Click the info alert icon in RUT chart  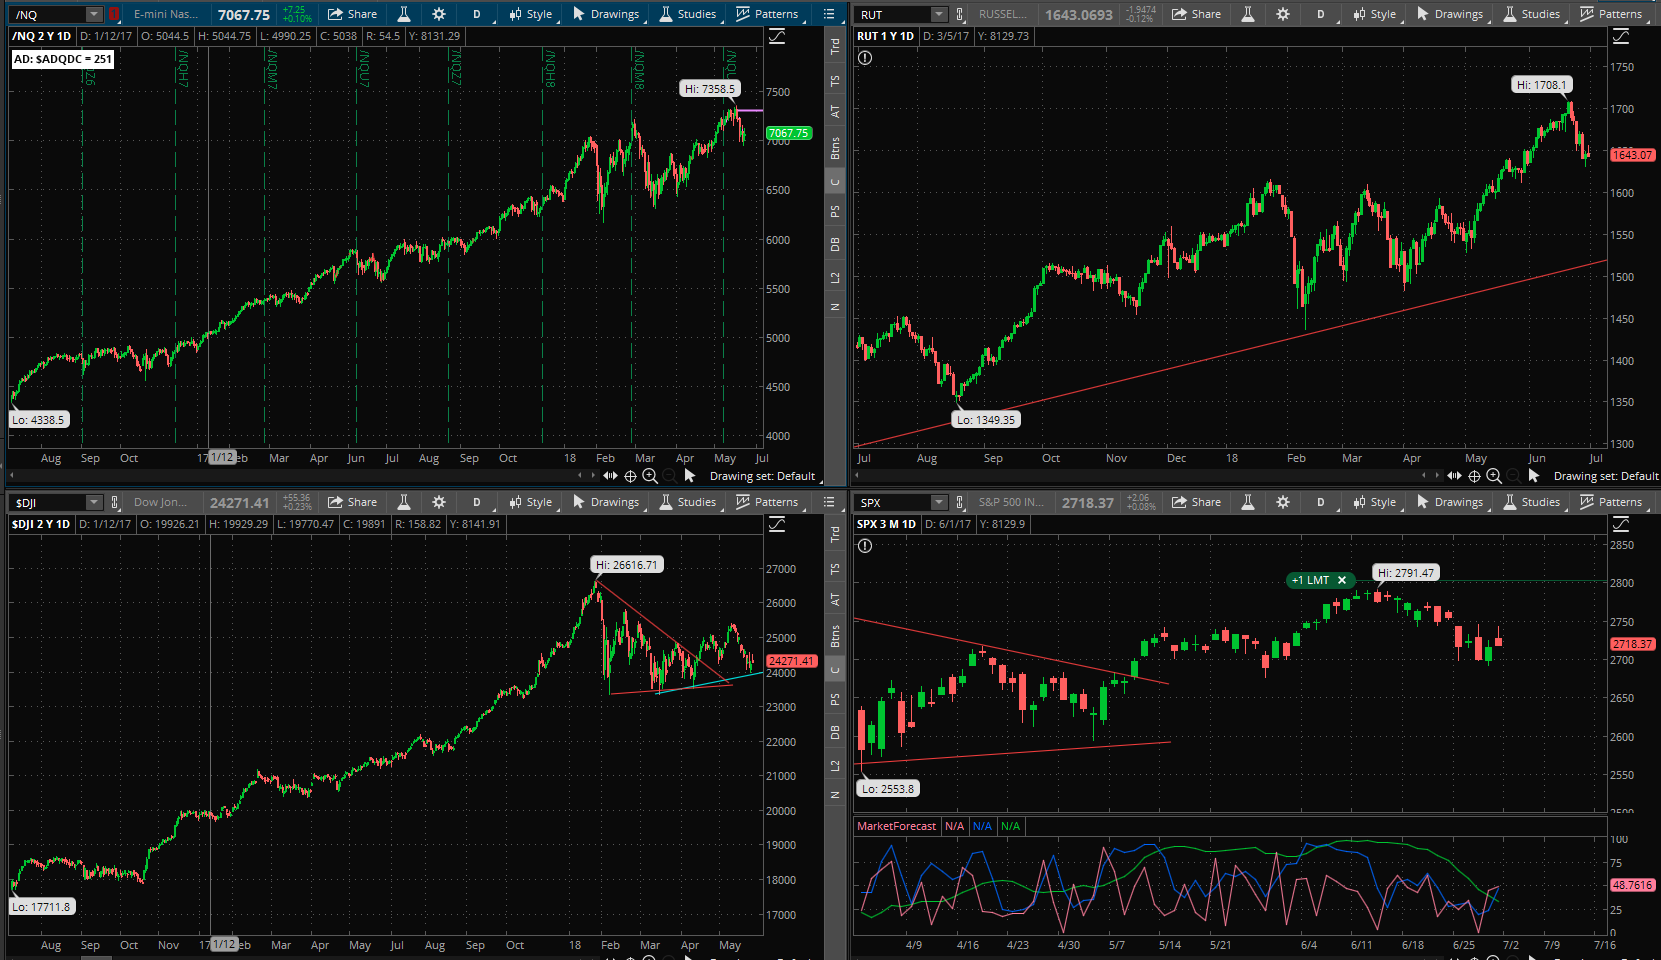point(865,58)
